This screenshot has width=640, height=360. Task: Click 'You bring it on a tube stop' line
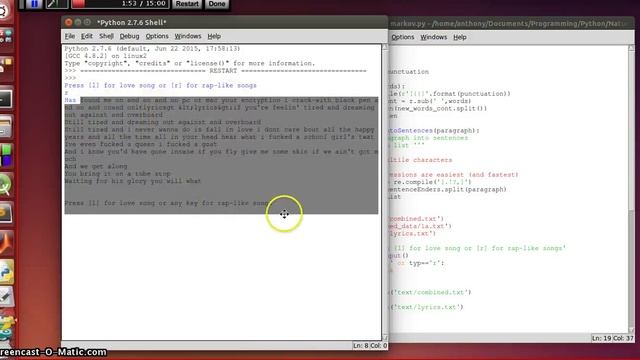(x=118, y=174)
